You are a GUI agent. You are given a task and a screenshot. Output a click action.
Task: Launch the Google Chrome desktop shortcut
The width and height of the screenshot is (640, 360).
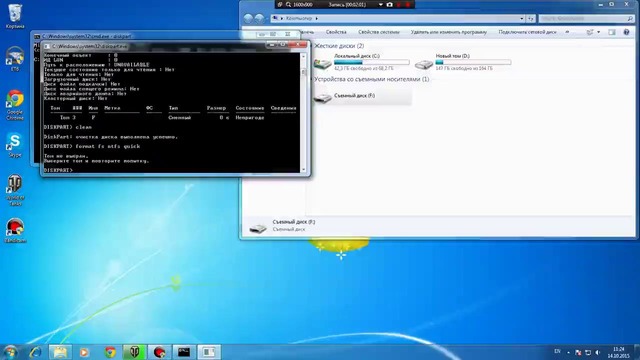15,105
